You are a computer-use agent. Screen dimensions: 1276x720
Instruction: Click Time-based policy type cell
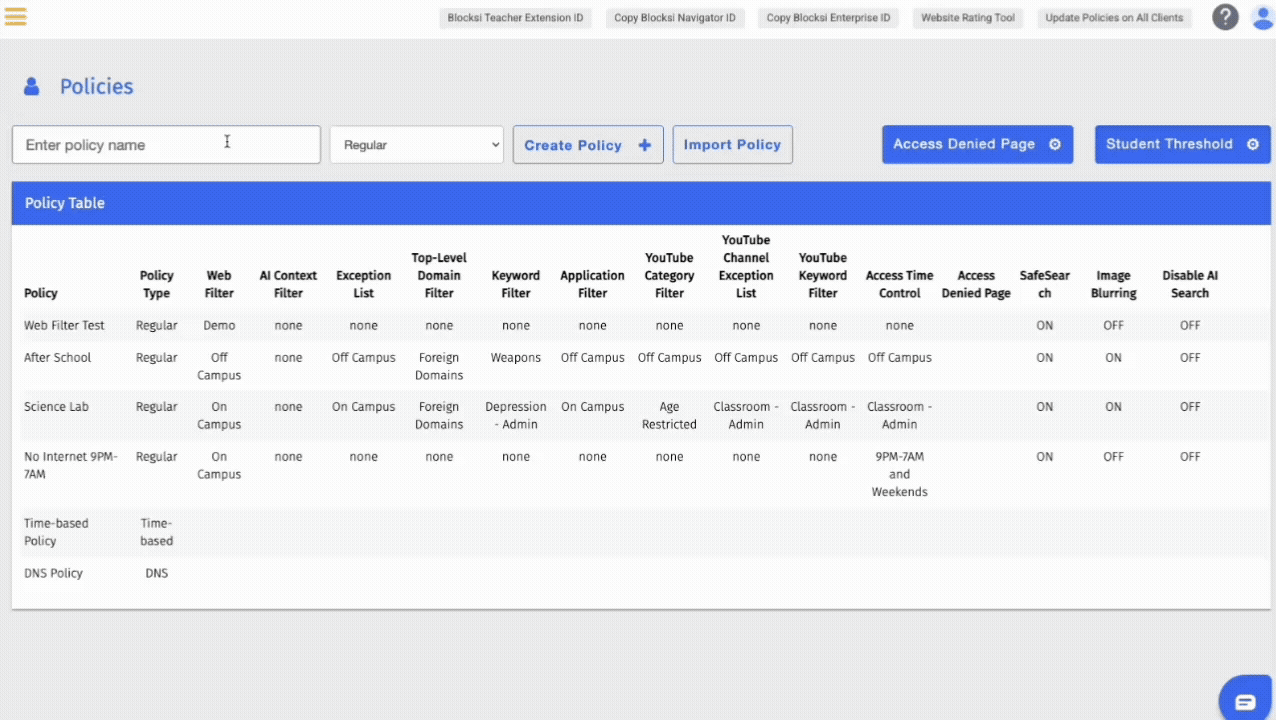[156, 532]
